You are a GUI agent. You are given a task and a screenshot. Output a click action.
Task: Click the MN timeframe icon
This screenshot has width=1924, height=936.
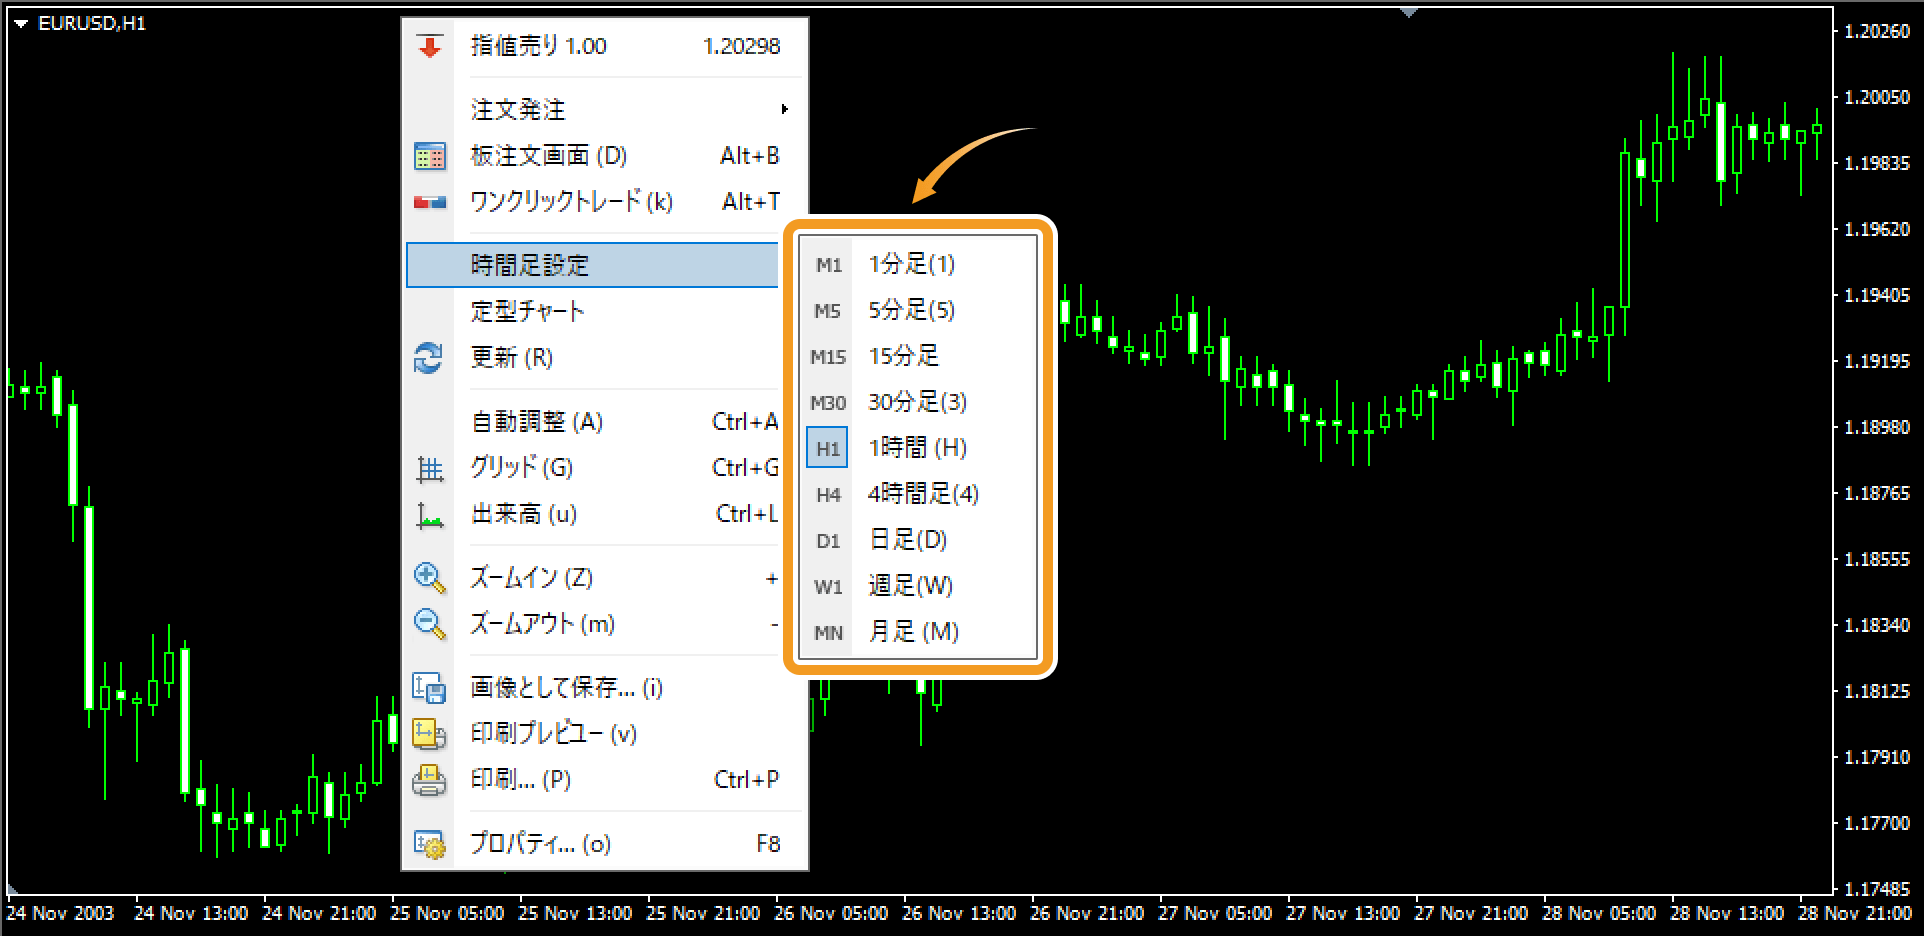pos(828,633)
